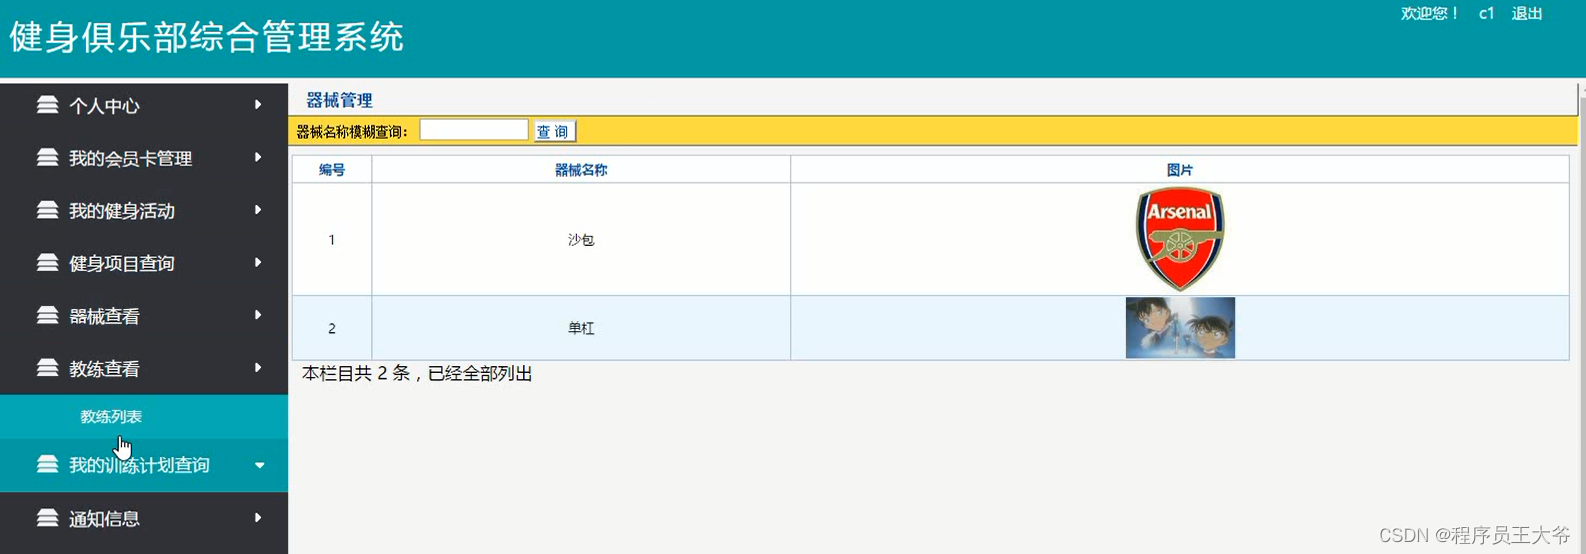The image size is (1586, 554).
Task: Open the 通知信息 menu
Action: point(144,518)
